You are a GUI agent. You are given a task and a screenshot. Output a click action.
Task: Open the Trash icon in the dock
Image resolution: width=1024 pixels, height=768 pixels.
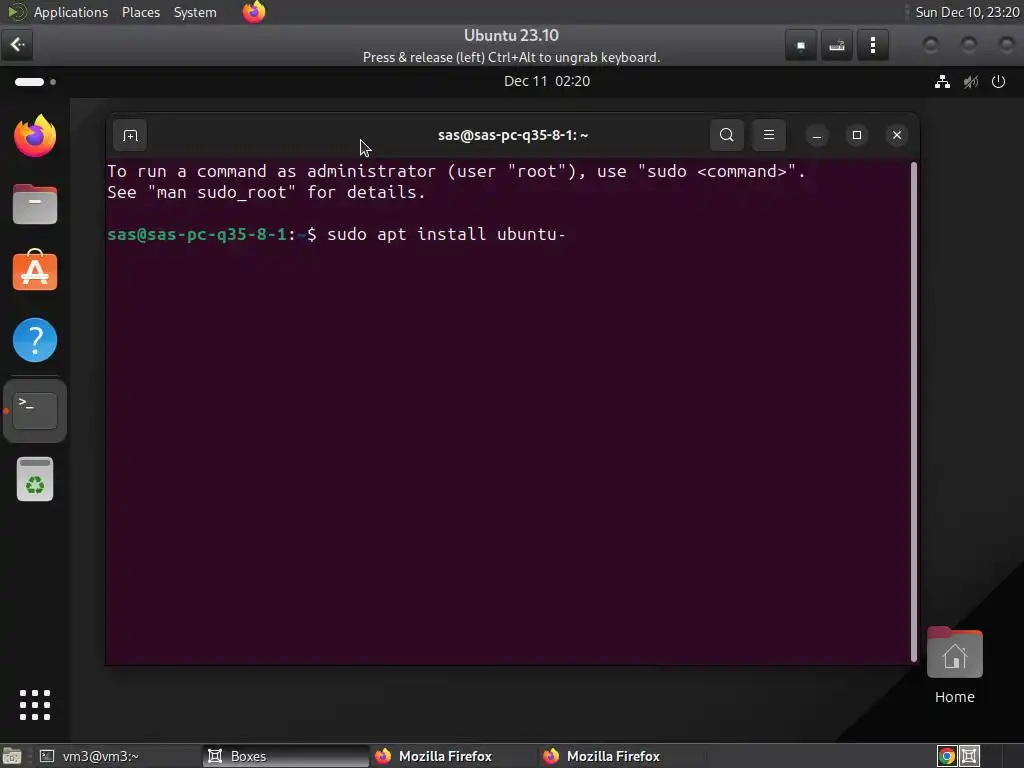pyautogui.click(x=35, y=479)
